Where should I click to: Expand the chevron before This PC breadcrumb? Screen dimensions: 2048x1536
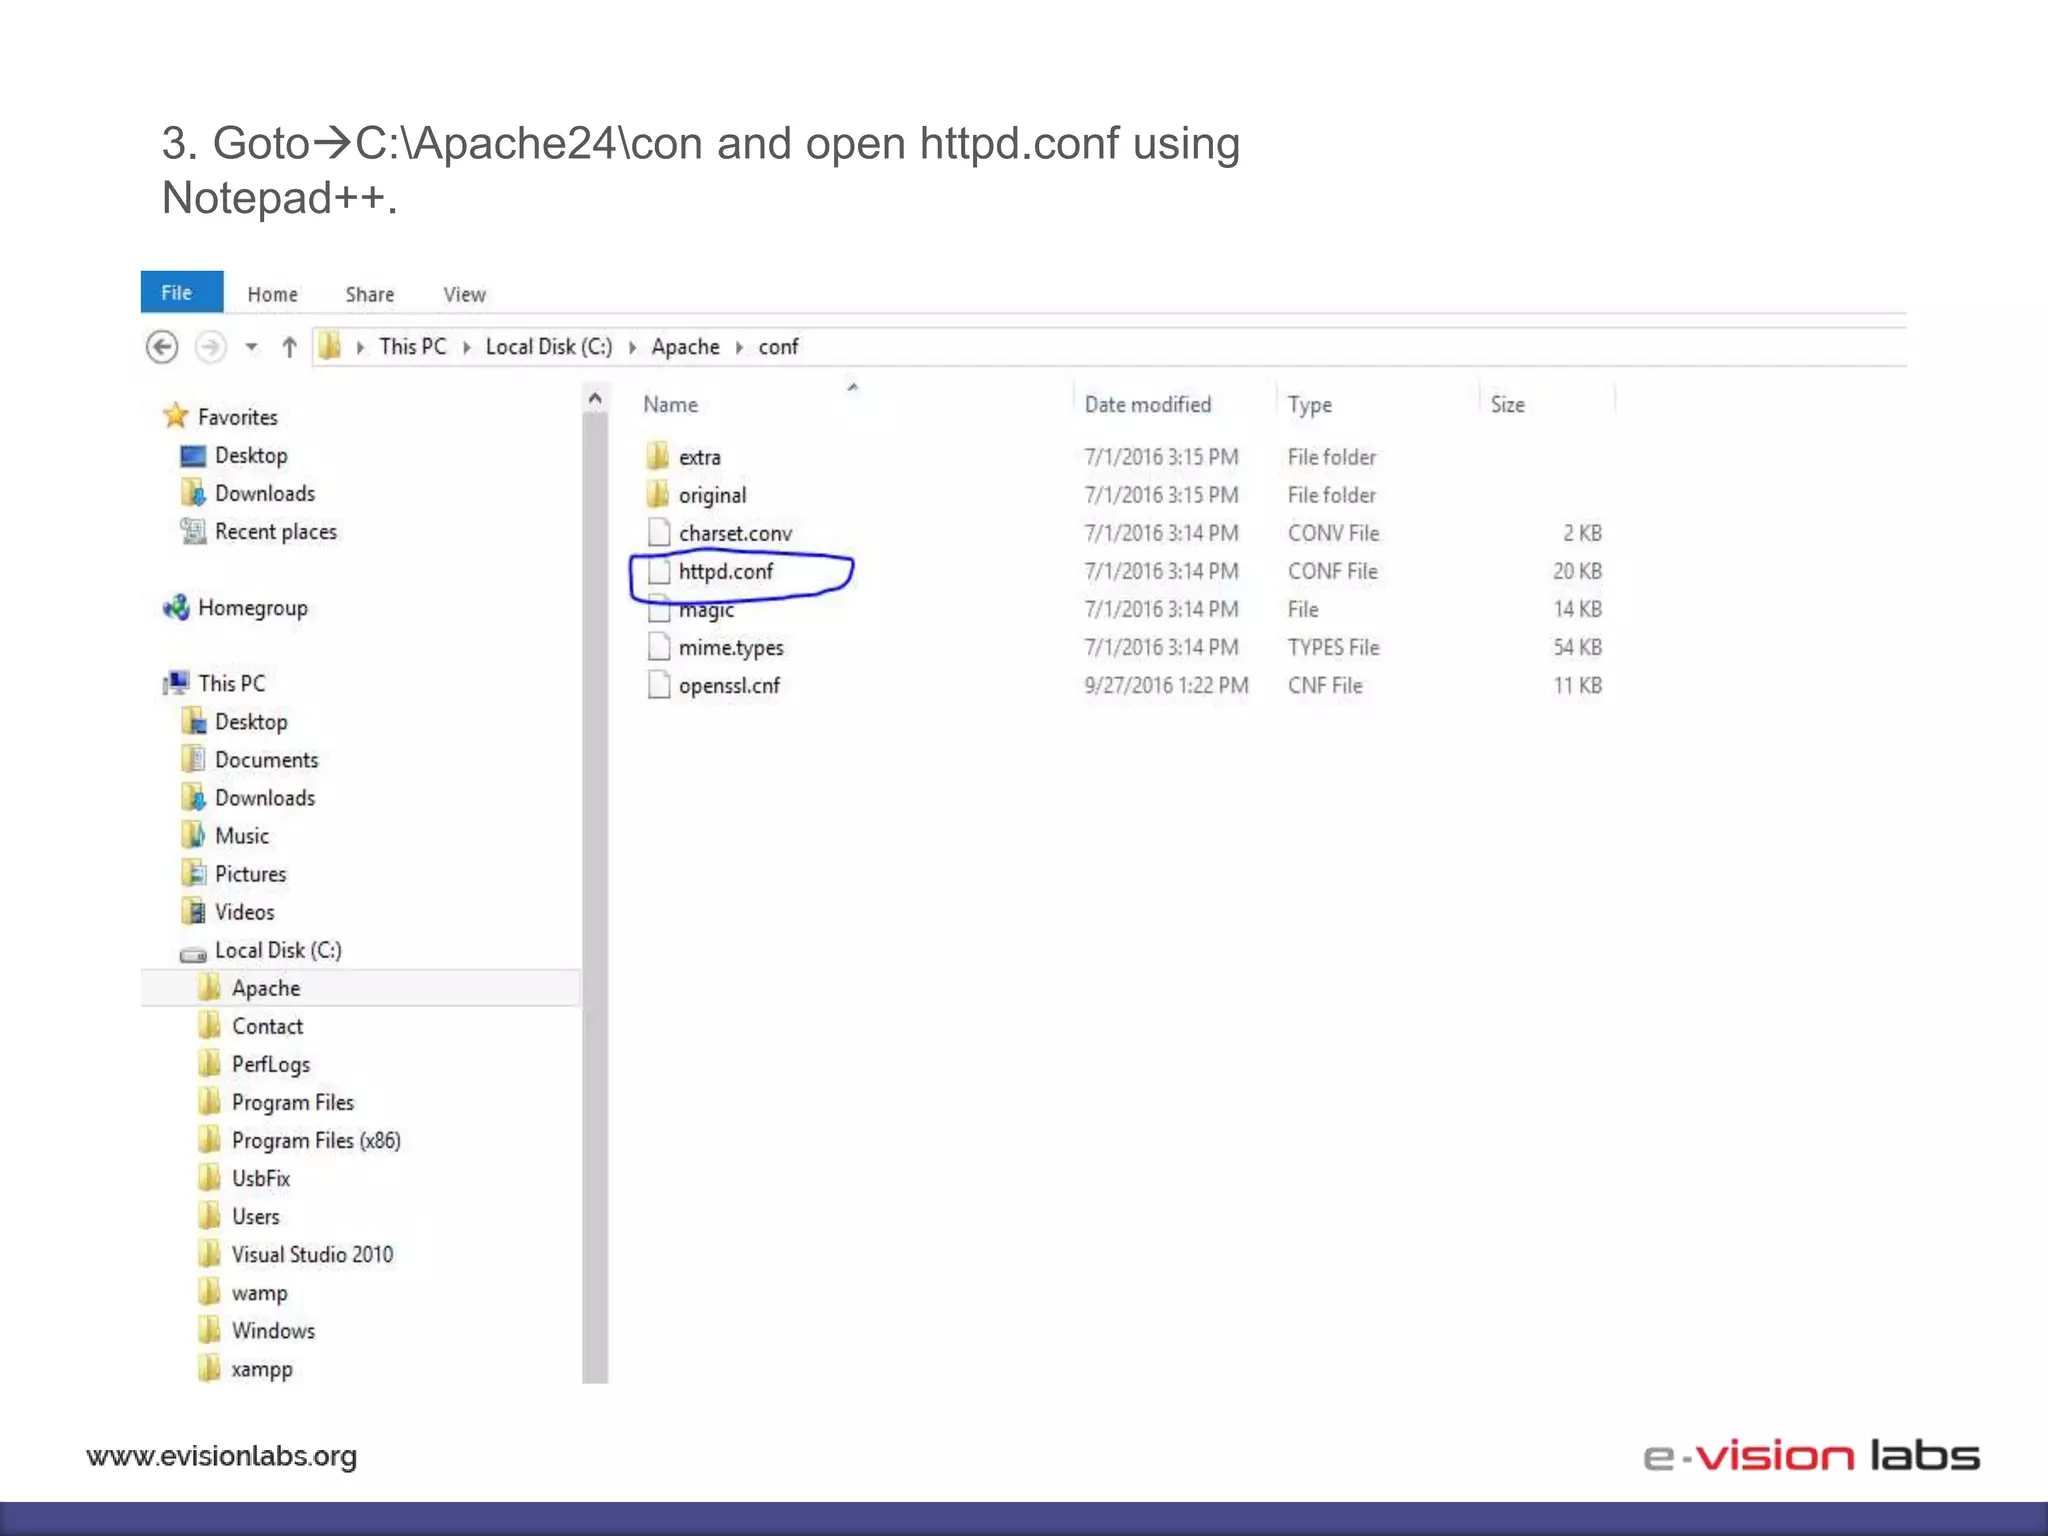pyautogui.click(x=360, y=347)
